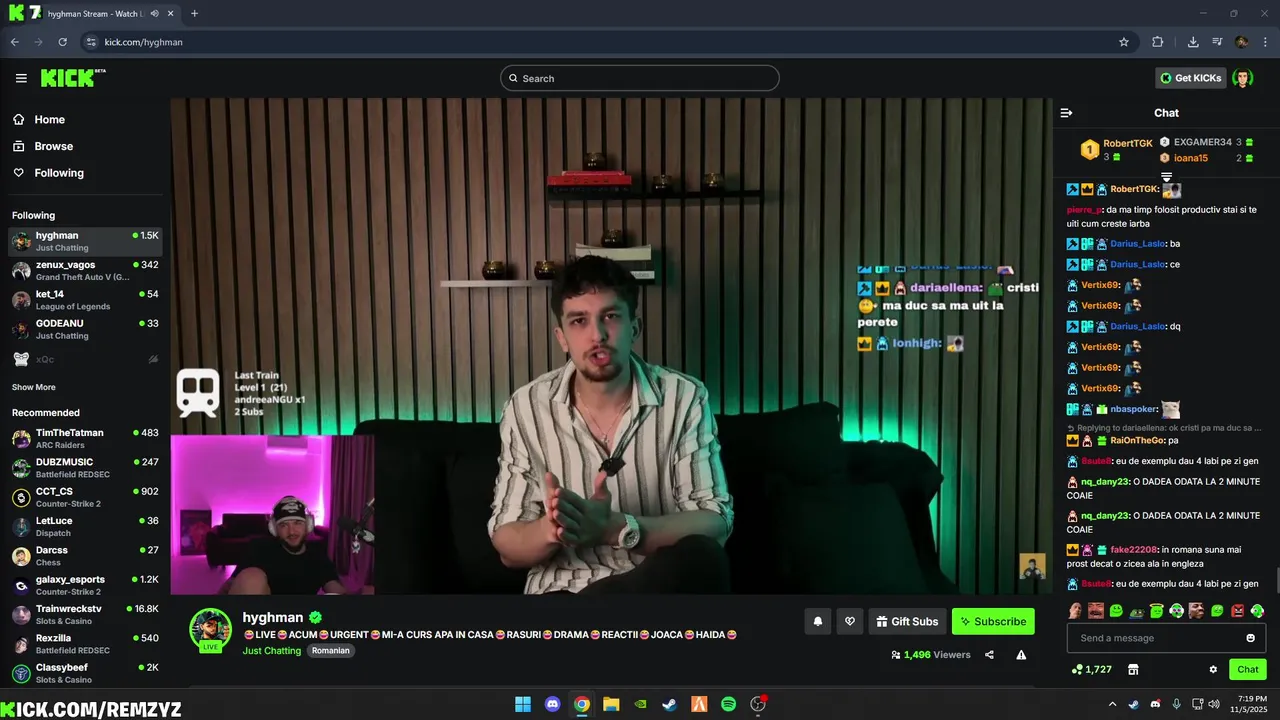Open Darcss Chess channel
Viewport: 1280px width, 720px height.
pos(85,556)
